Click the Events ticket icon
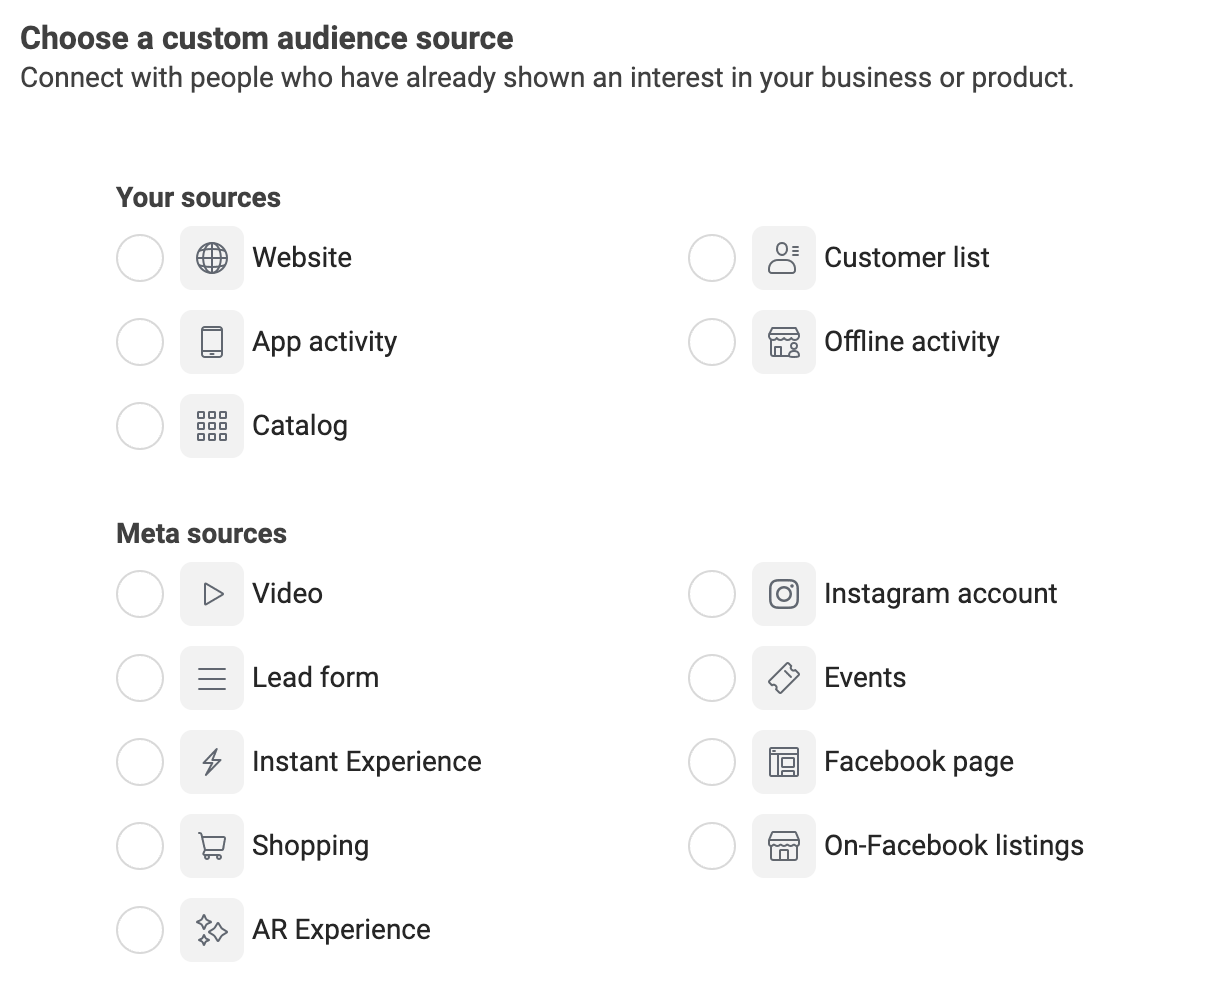 click(x=784, y=678)
